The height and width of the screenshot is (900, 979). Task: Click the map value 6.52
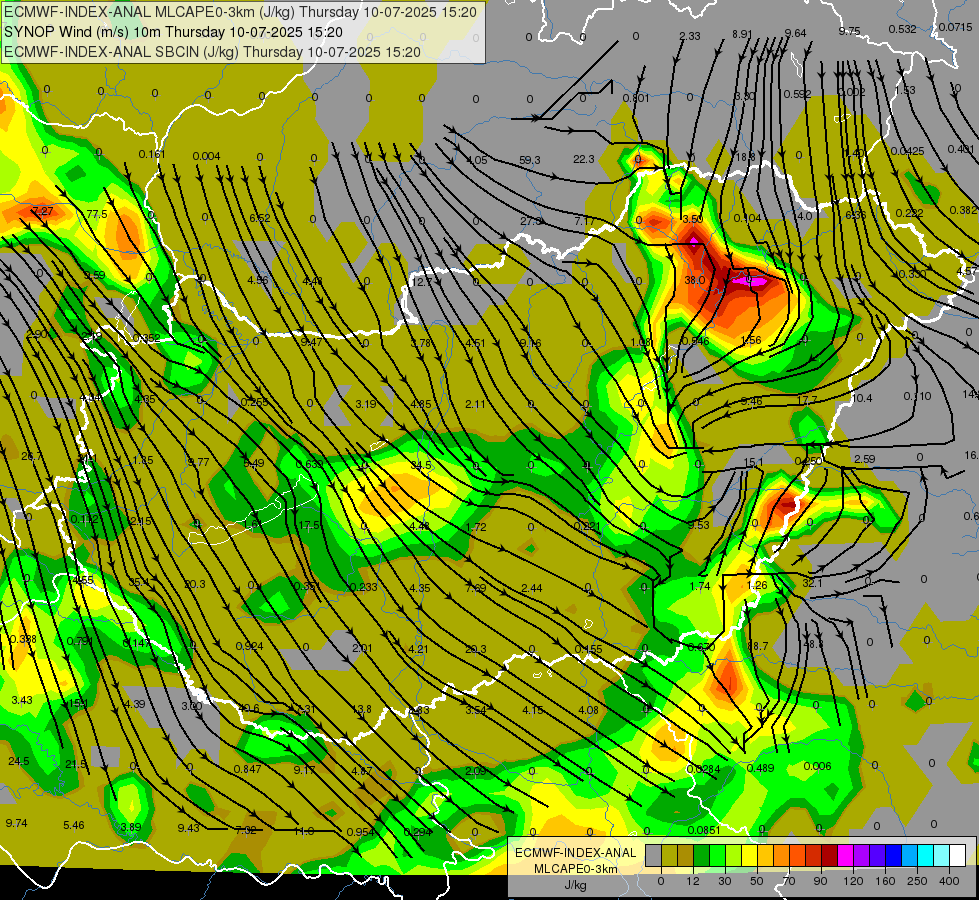coord(260,218)
